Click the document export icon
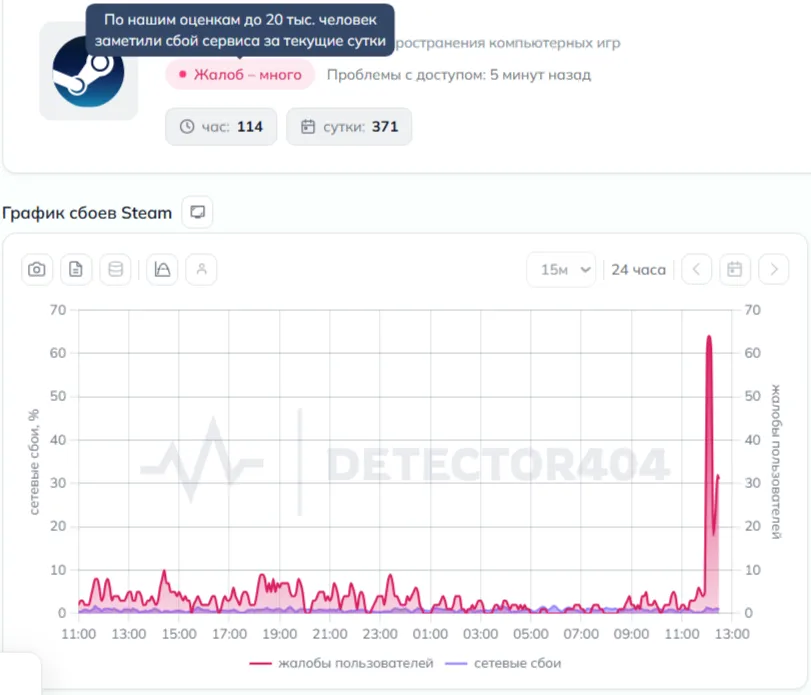This screenshot has height=695, width=811. (76, 269)
